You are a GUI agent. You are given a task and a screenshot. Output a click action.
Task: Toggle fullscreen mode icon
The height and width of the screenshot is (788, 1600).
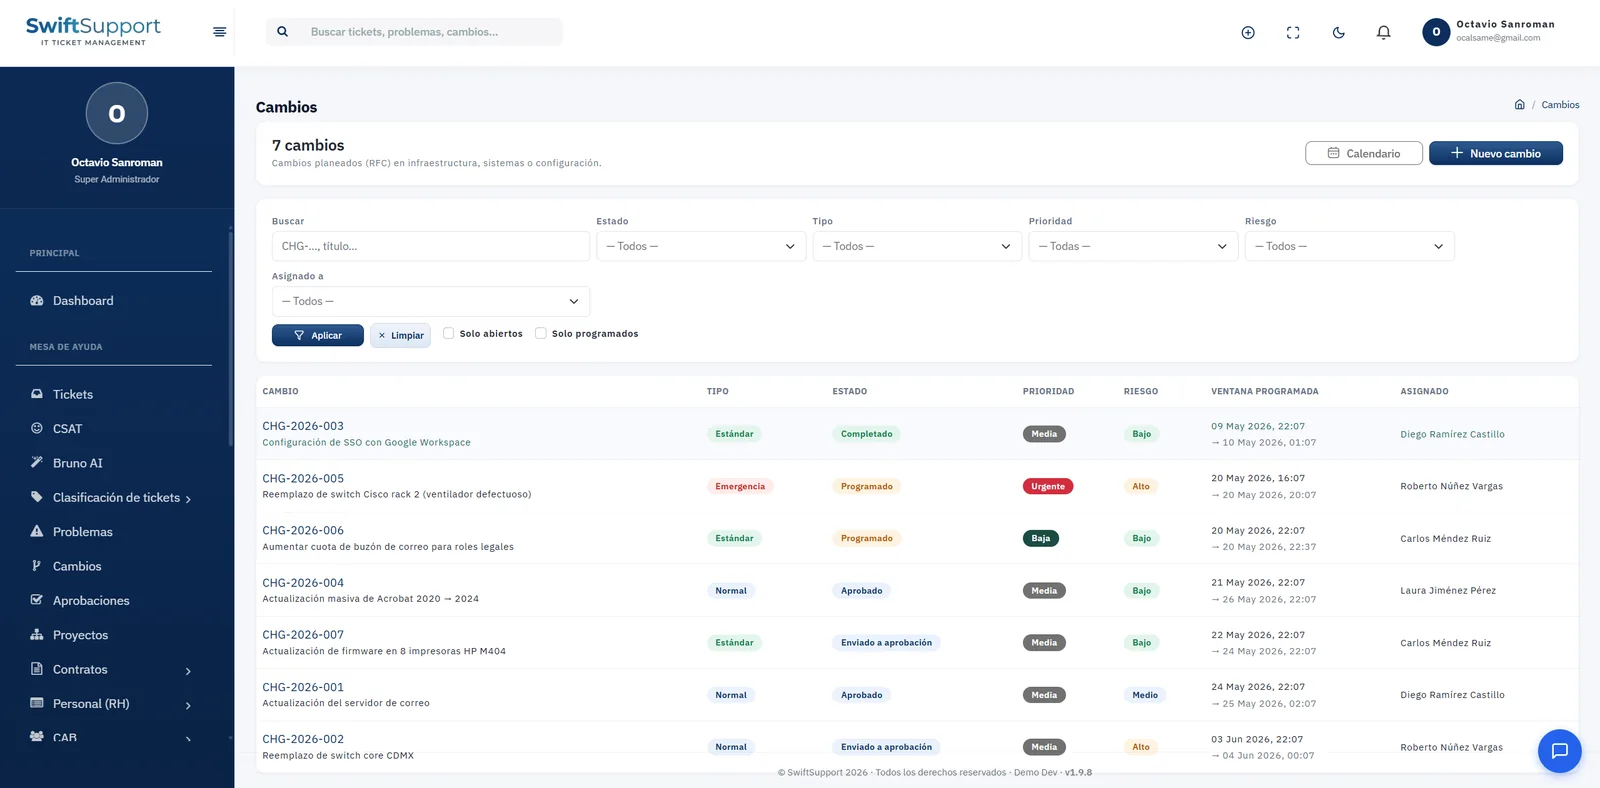coord(1293,32)
